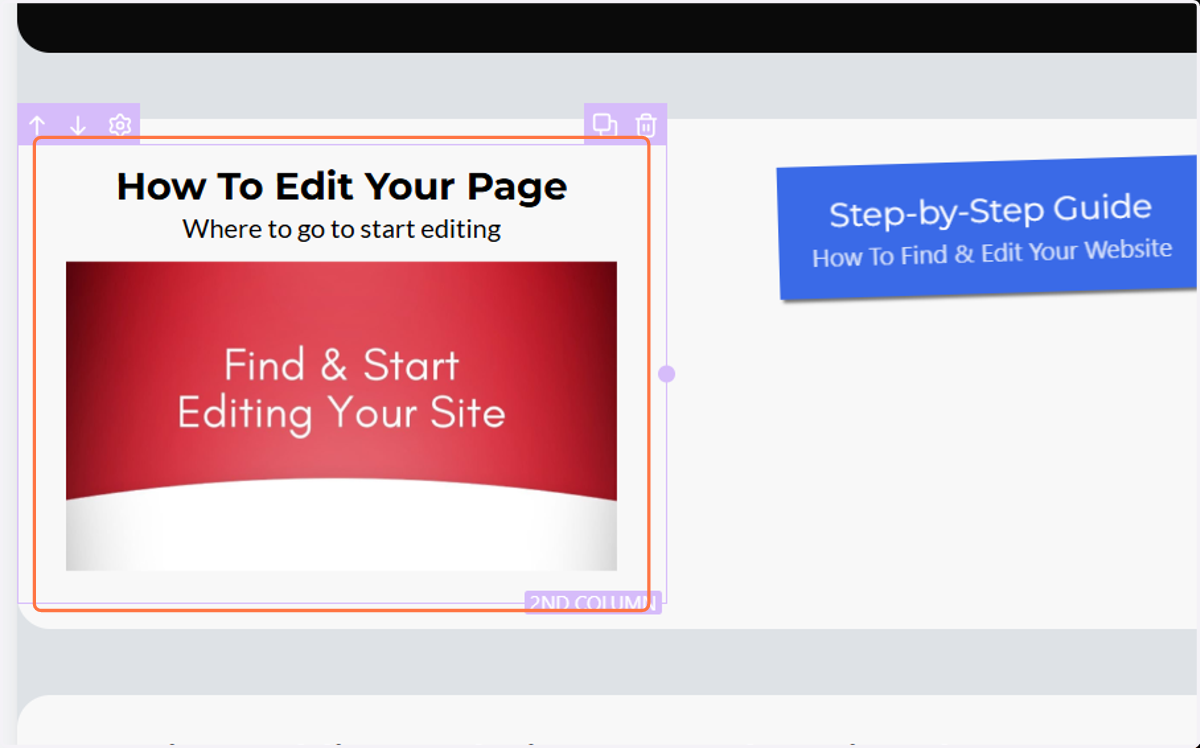
Task: Click 'How To Find & Edit Your Website' banner subtitle
Action: click(x=992, y=252)
